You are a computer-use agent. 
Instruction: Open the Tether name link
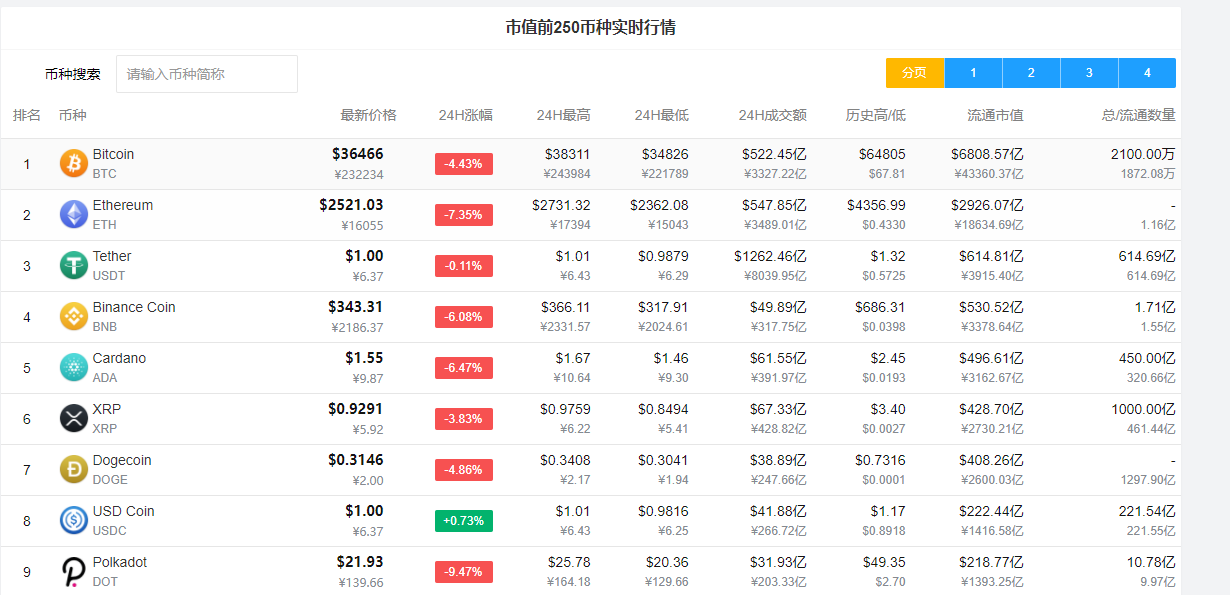coord(112,256)
